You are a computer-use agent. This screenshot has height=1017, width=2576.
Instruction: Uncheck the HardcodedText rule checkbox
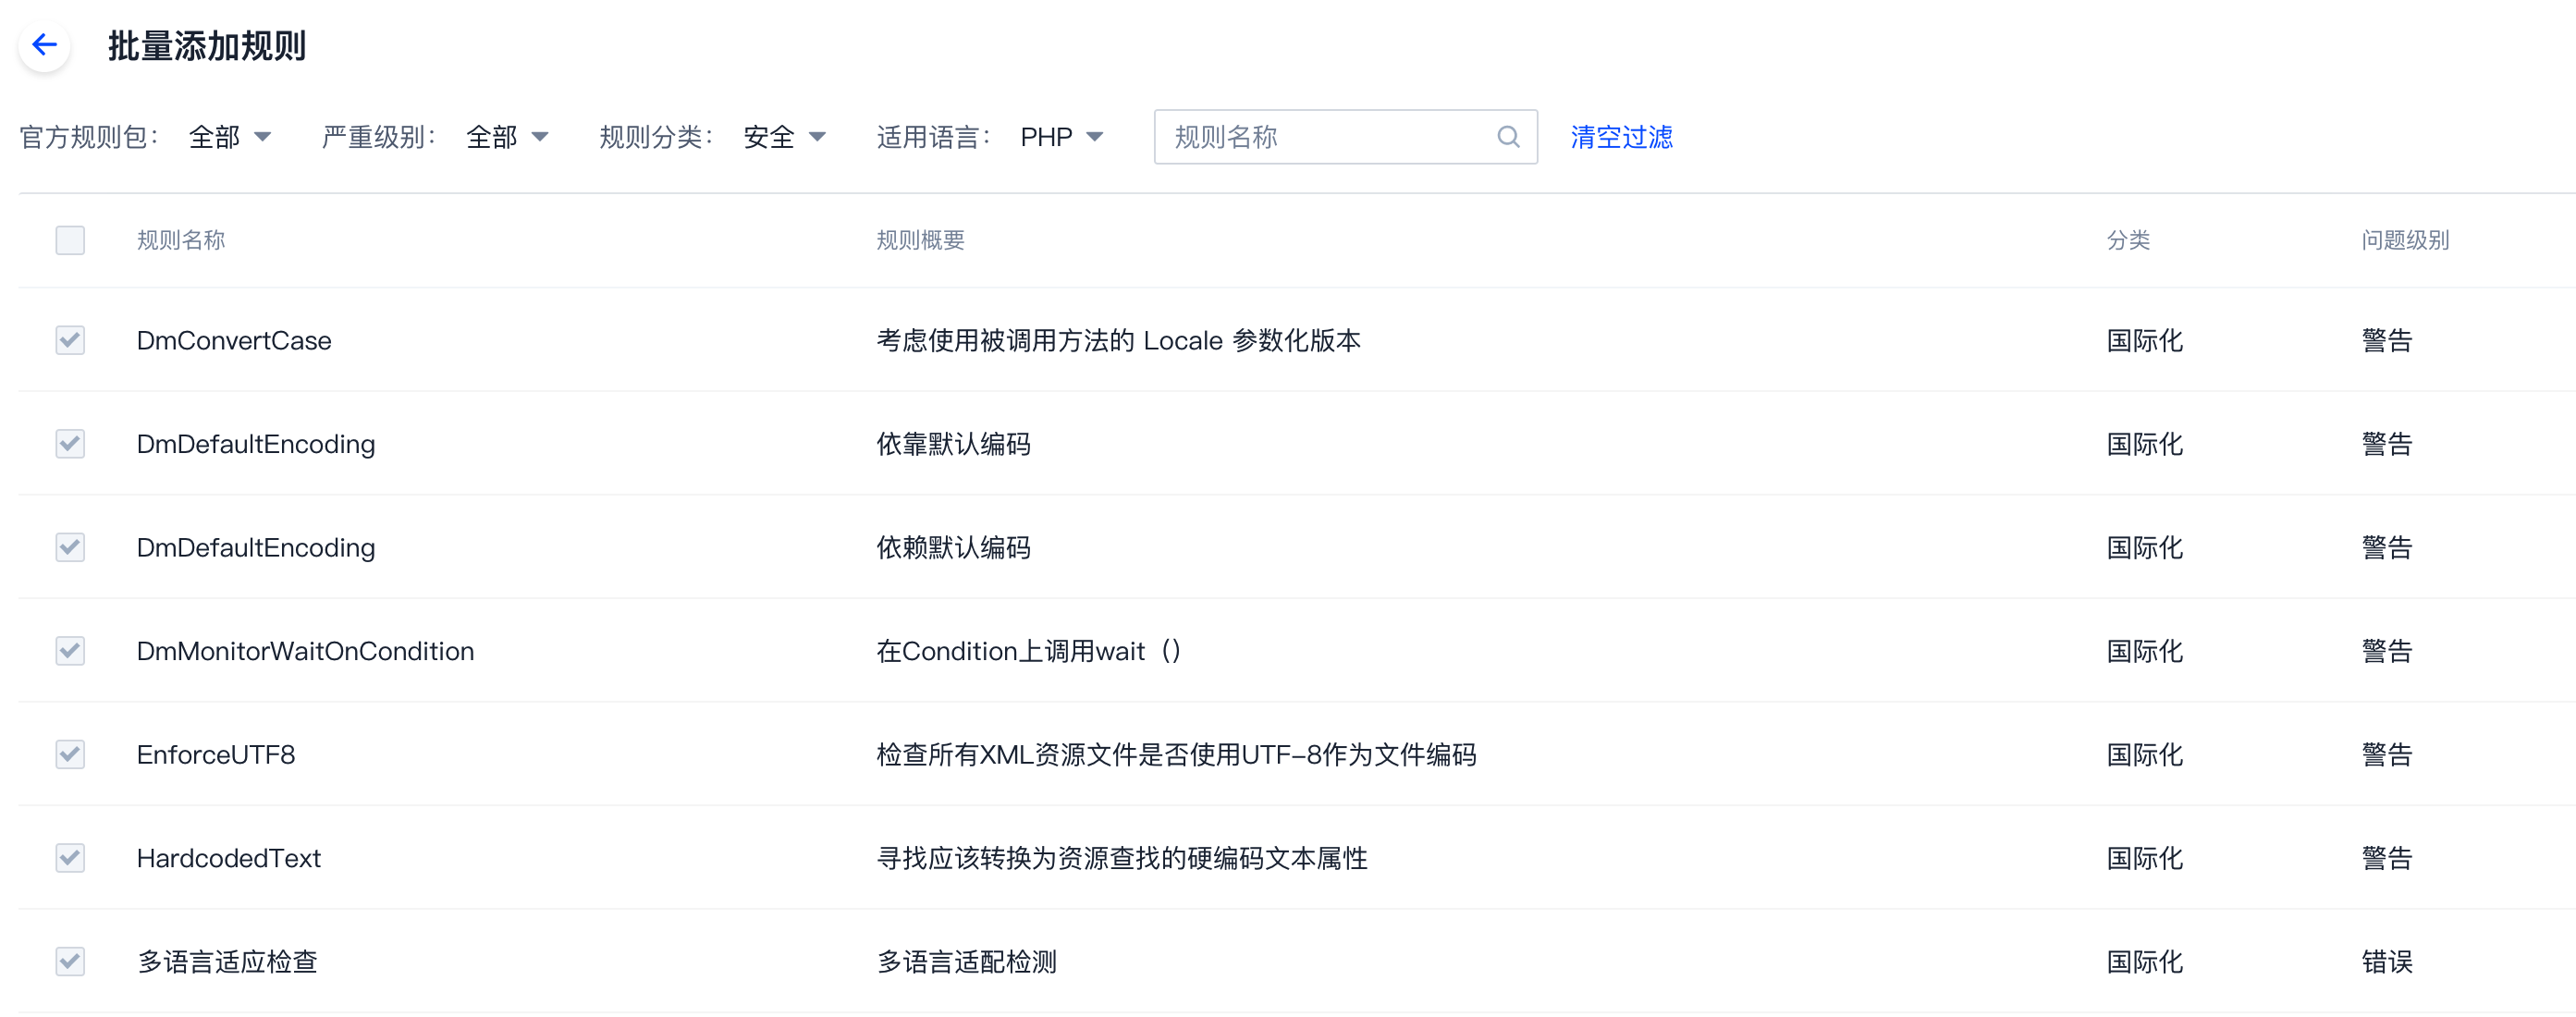coord(69,858)
